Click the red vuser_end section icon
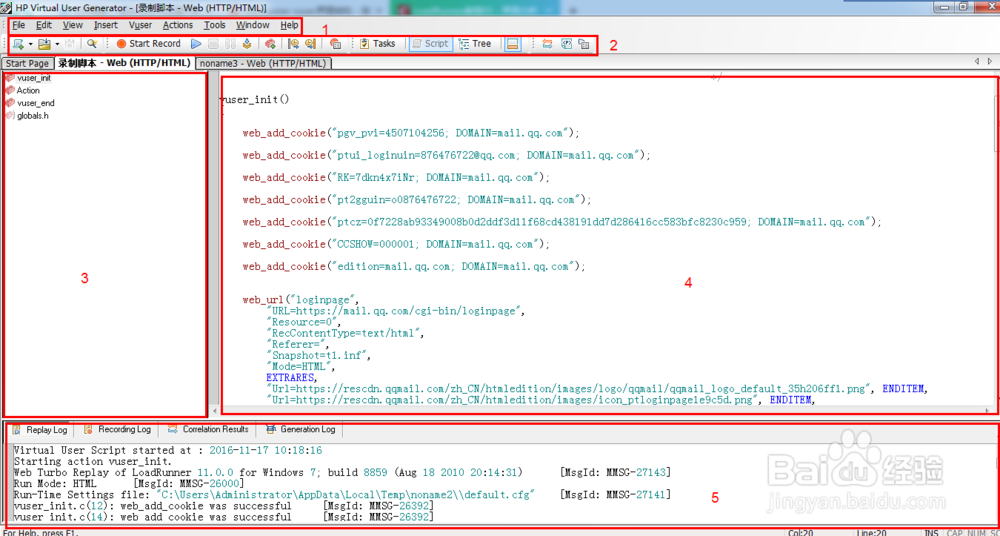 tap(10, 103)
